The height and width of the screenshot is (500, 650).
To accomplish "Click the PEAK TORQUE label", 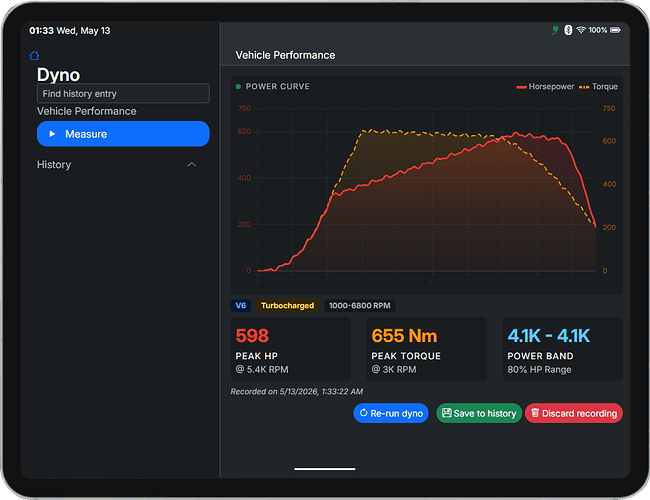I will pos(406,356).
